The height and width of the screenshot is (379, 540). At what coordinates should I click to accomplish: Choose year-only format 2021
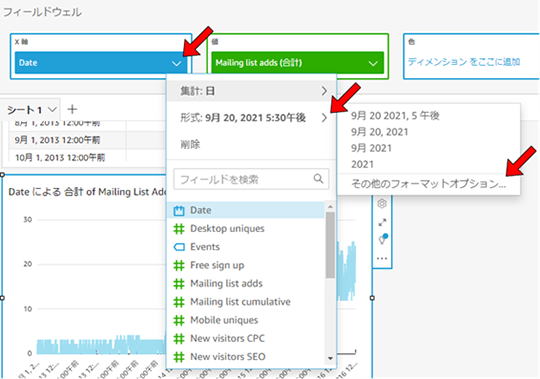tap(362, 164)
